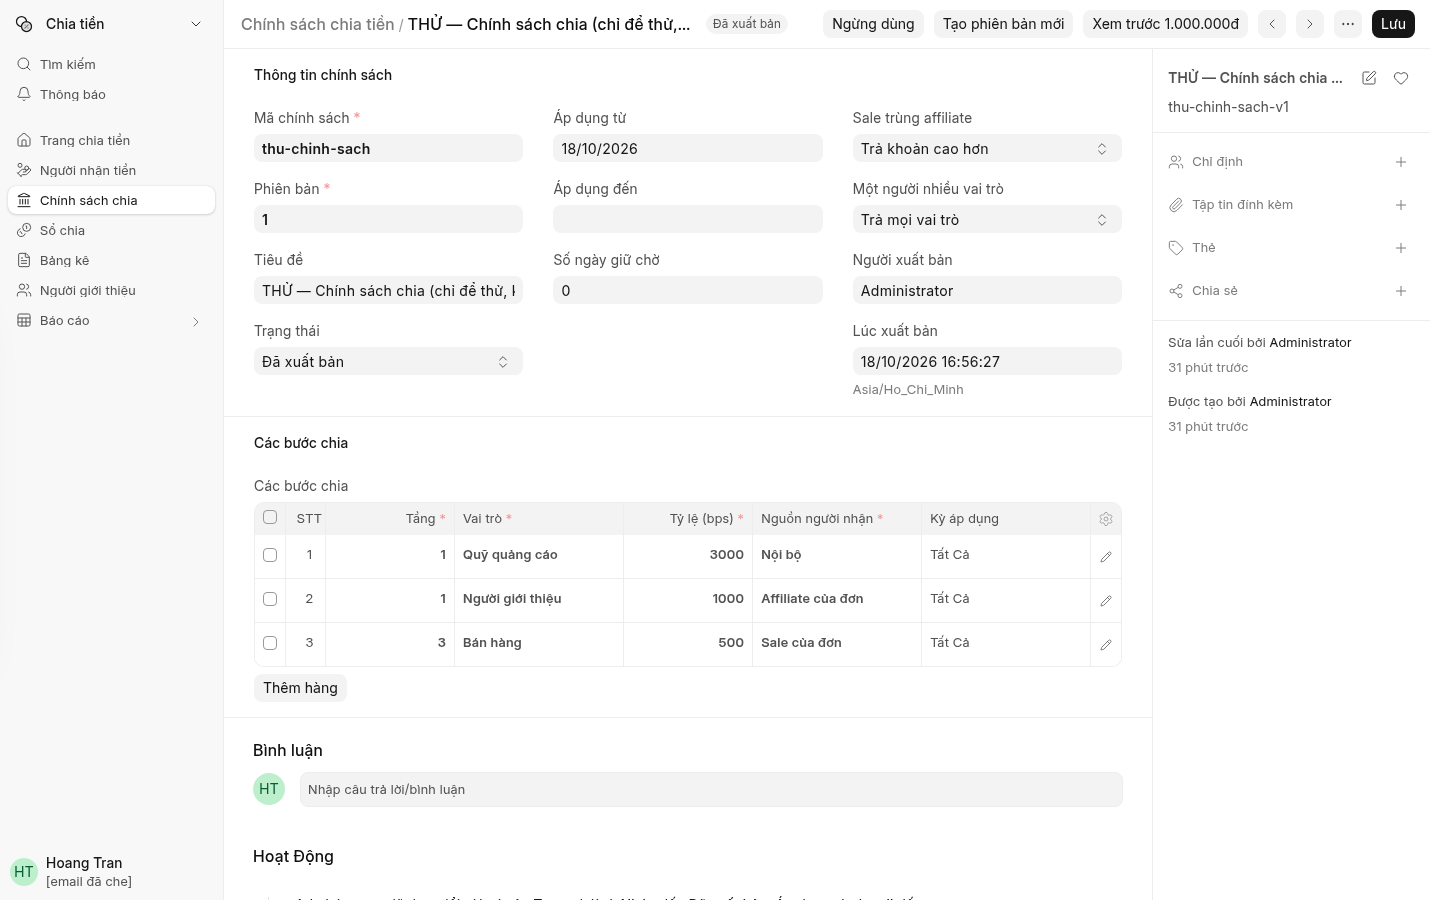
Task: Open the Sale trùng affiliate dropdown
Action: [x=987, y=149]
